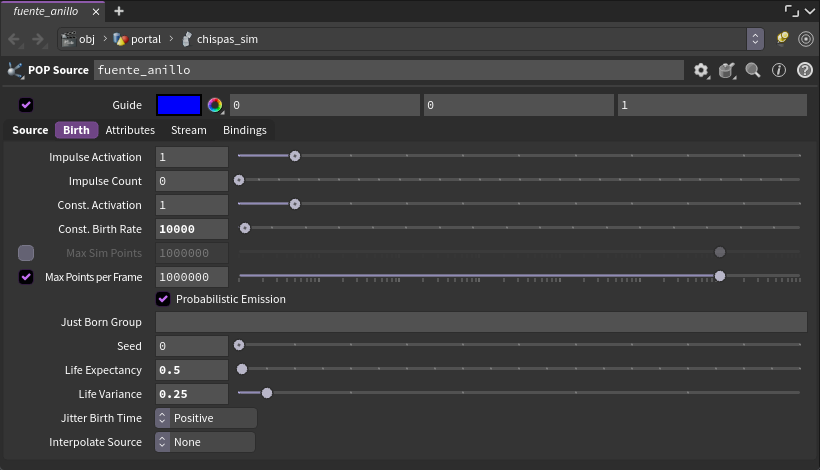Switch to the Stream tab

coord(189,130)
